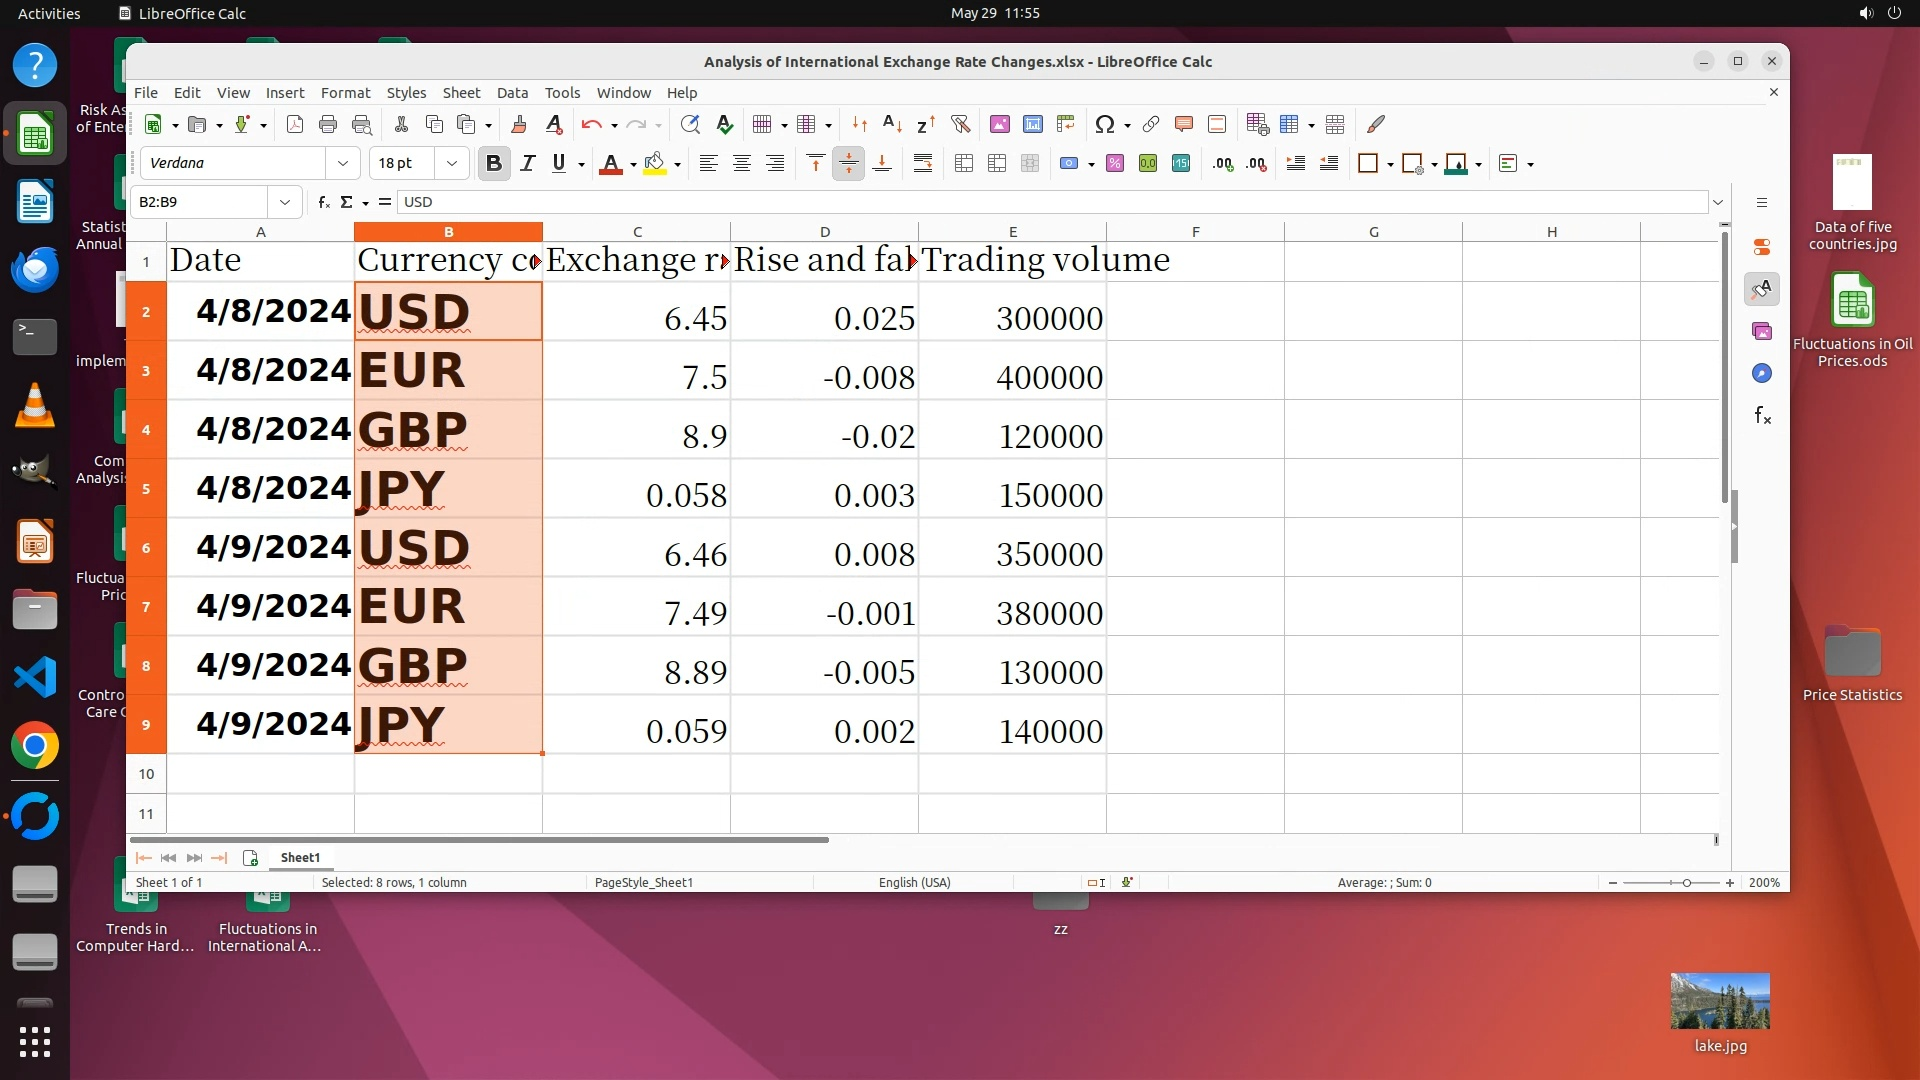Click the AutoFilter funnel icon

tap(960, 124)
